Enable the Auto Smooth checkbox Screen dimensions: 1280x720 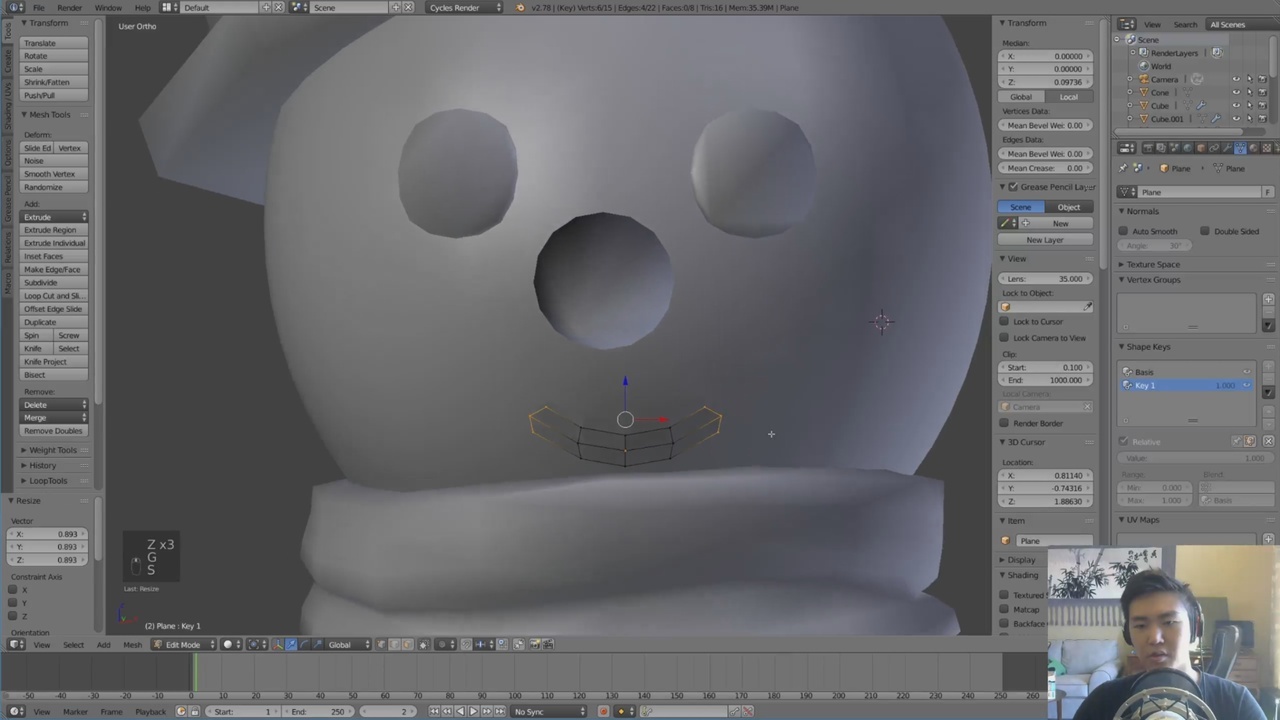coord(1123,231)
